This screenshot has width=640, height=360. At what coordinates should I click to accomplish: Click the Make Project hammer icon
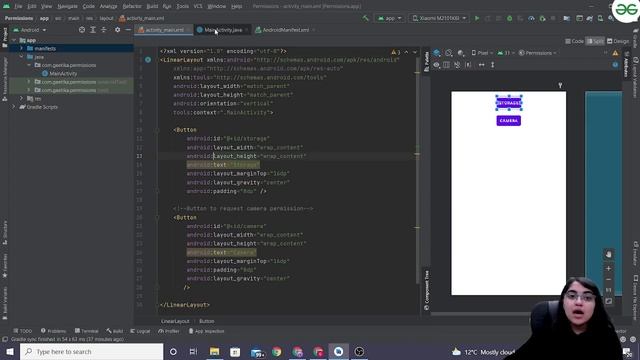coord(365,18)
